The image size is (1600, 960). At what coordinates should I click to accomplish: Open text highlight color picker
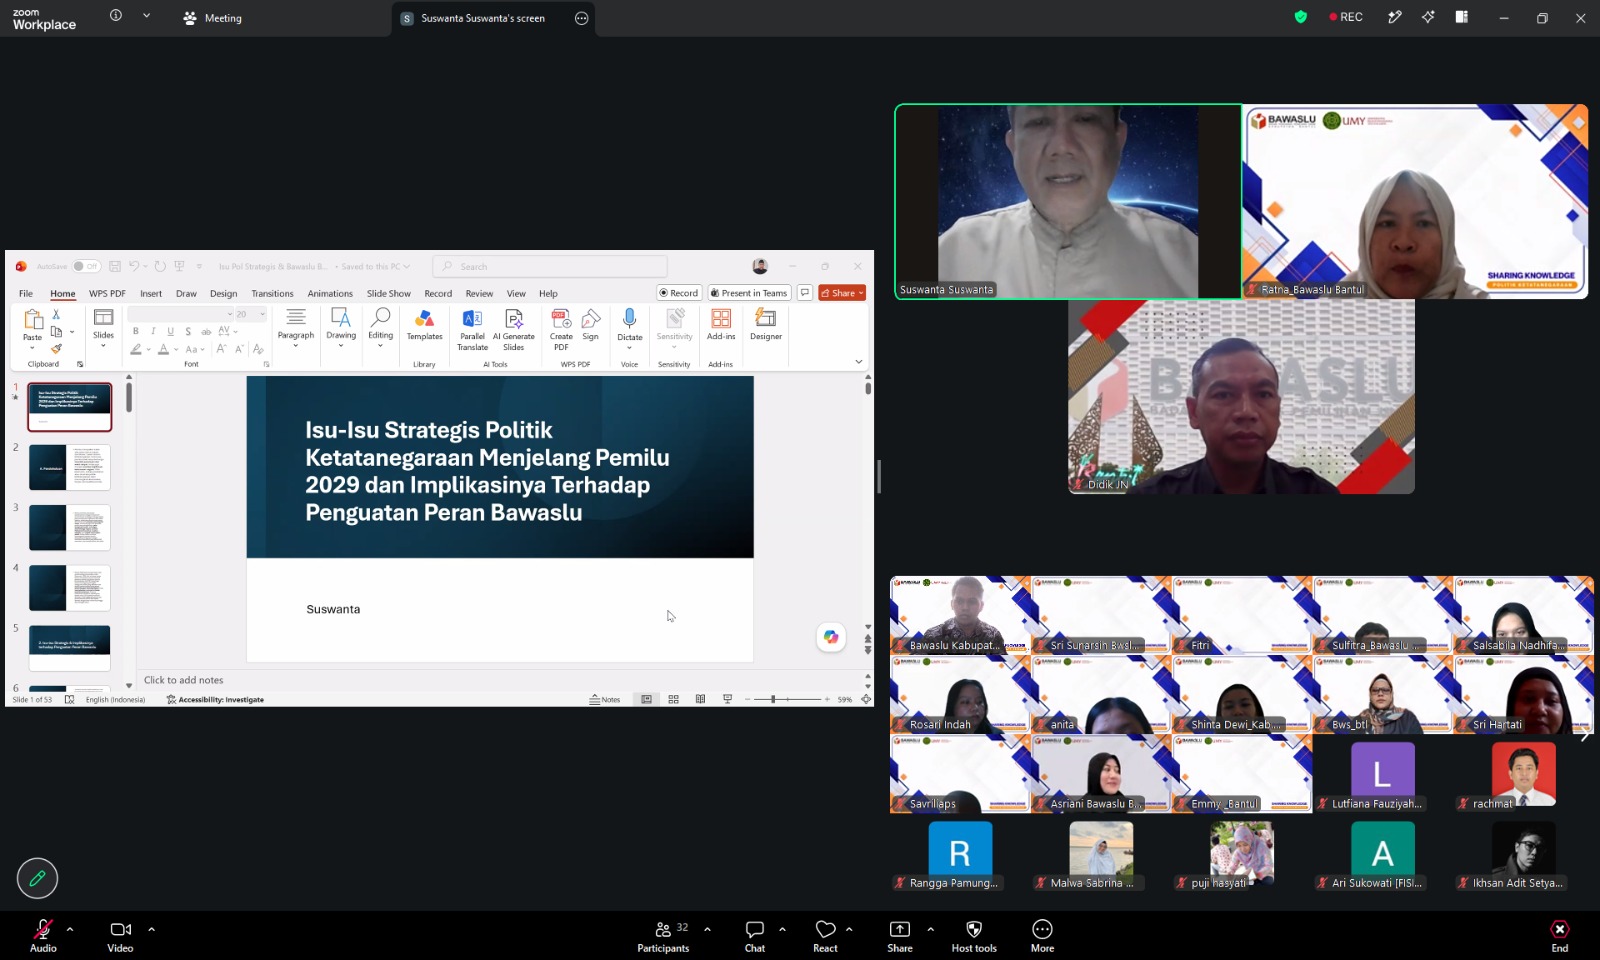tap(136, 349)
